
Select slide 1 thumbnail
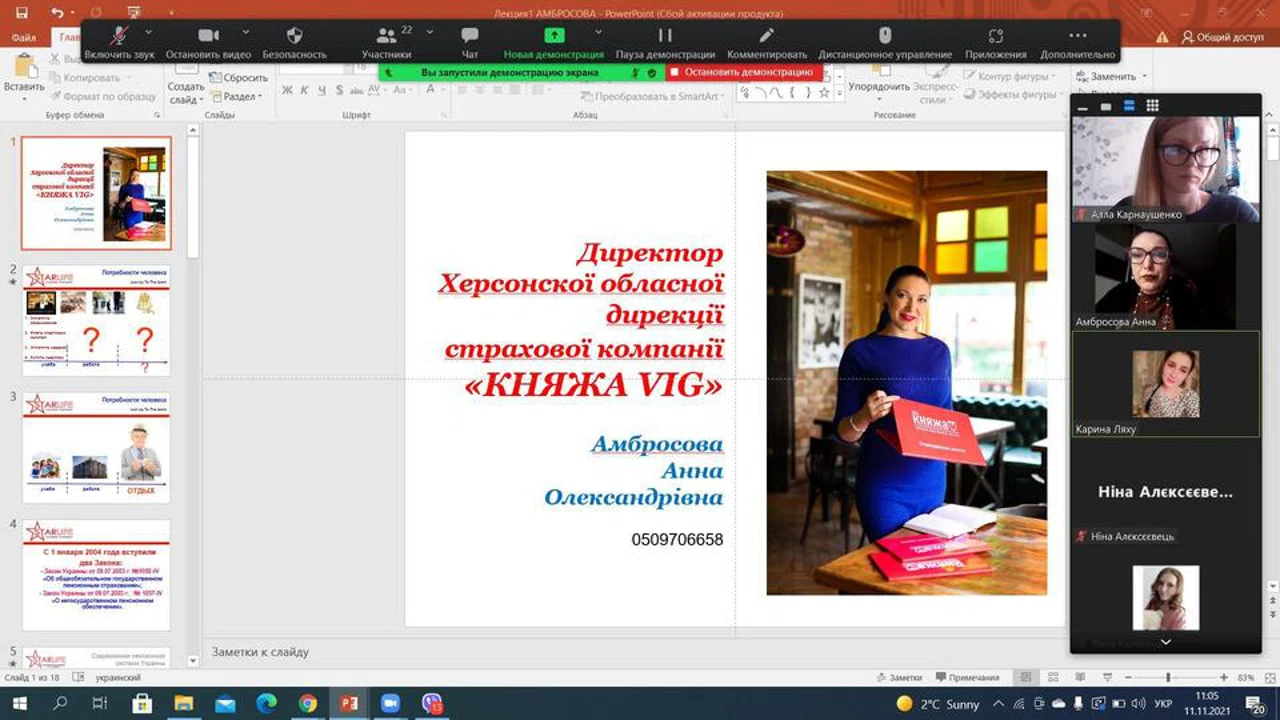coord(96,193)
